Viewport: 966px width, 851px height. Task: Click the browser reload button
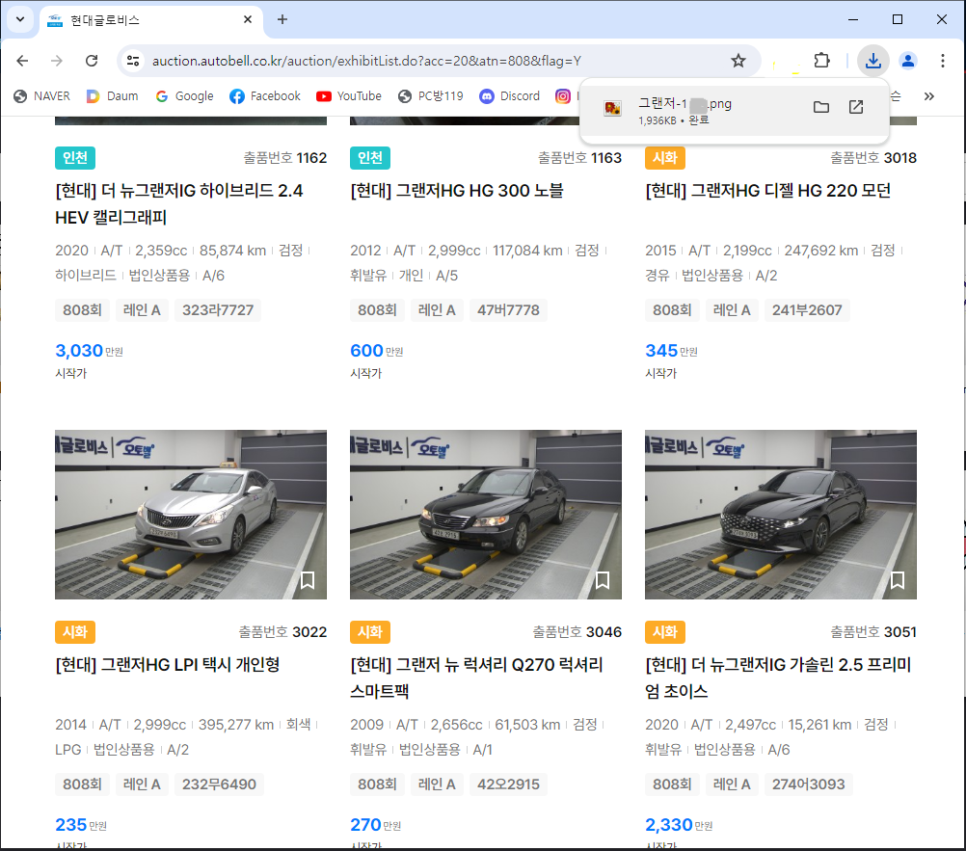tap(91, 61)
